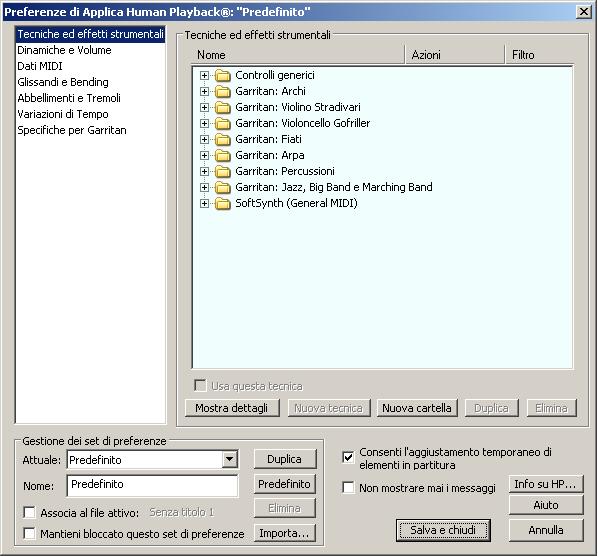598x556 pixels.
Task: Select Tecniche ed effetti strumentali category
Action: click(90, 34)
